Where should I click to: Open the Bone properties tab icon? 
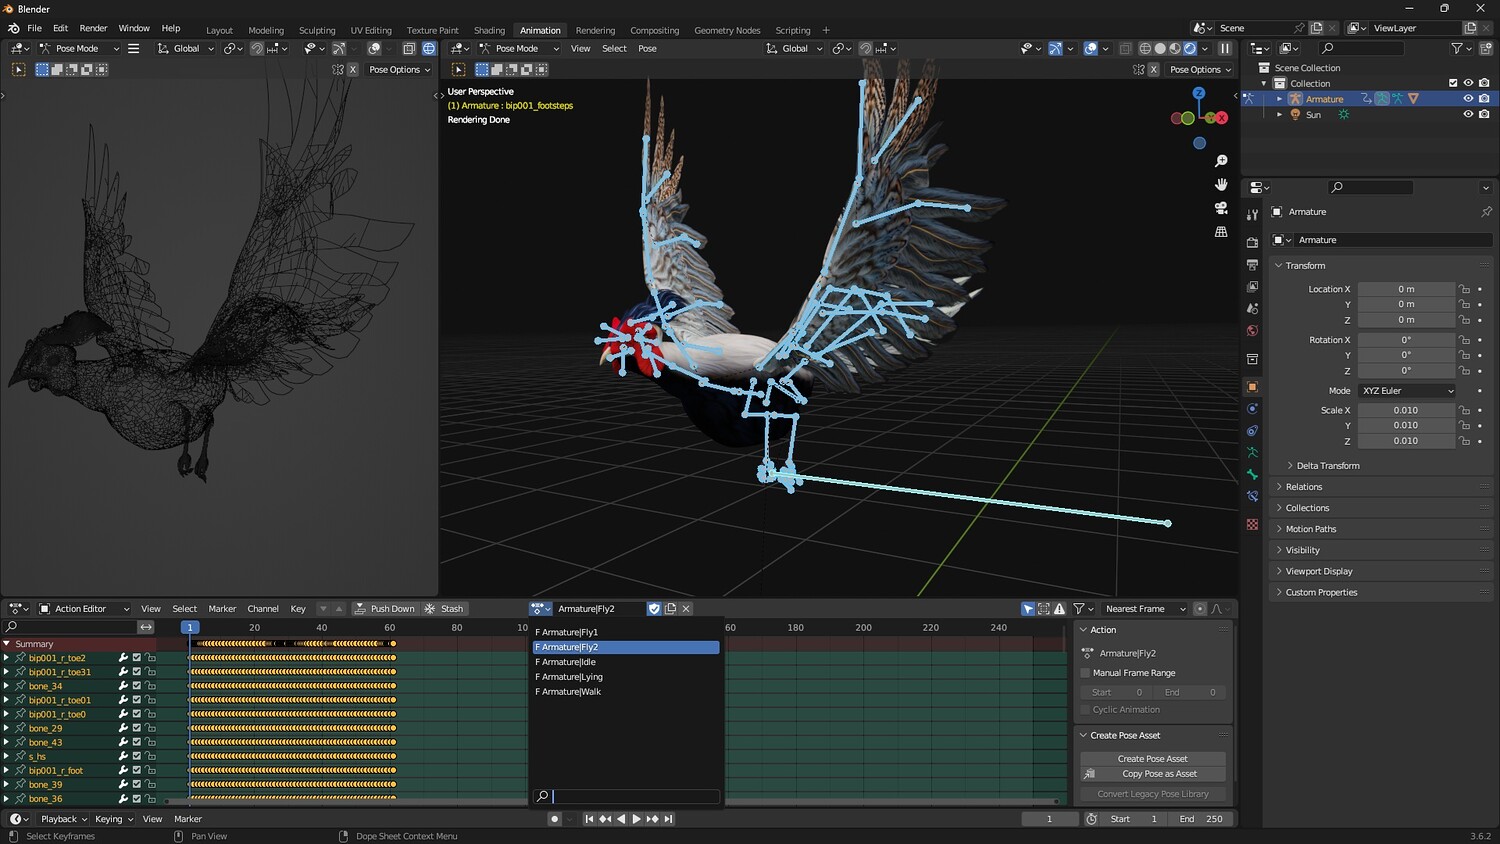tap(1252, 474)
